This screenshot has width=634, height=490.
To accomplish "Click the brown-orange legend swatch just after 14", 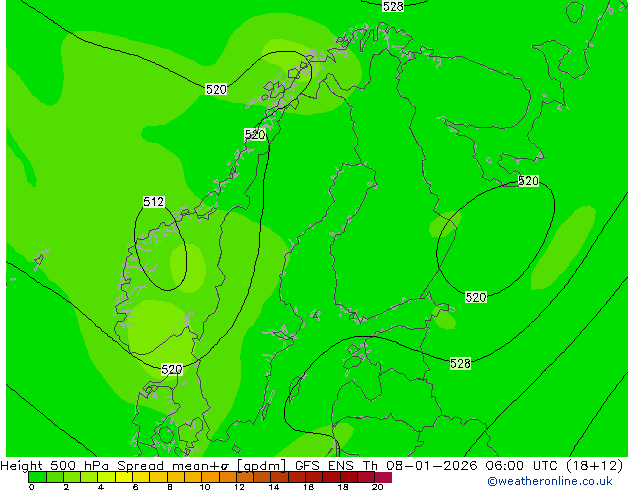I will pos(280,477).
